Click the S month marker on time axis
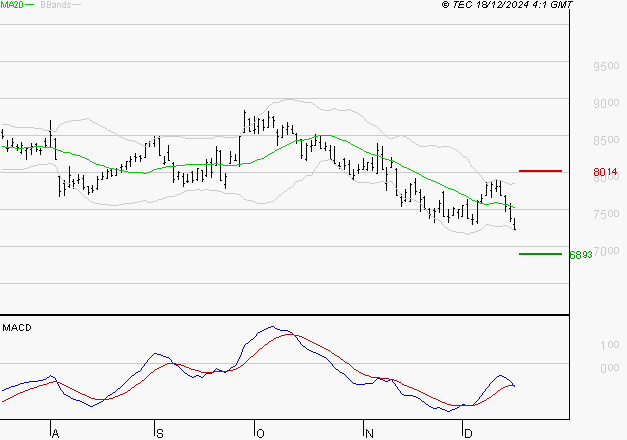The width and height of the screenshot is (627, 440). point(160,434)
